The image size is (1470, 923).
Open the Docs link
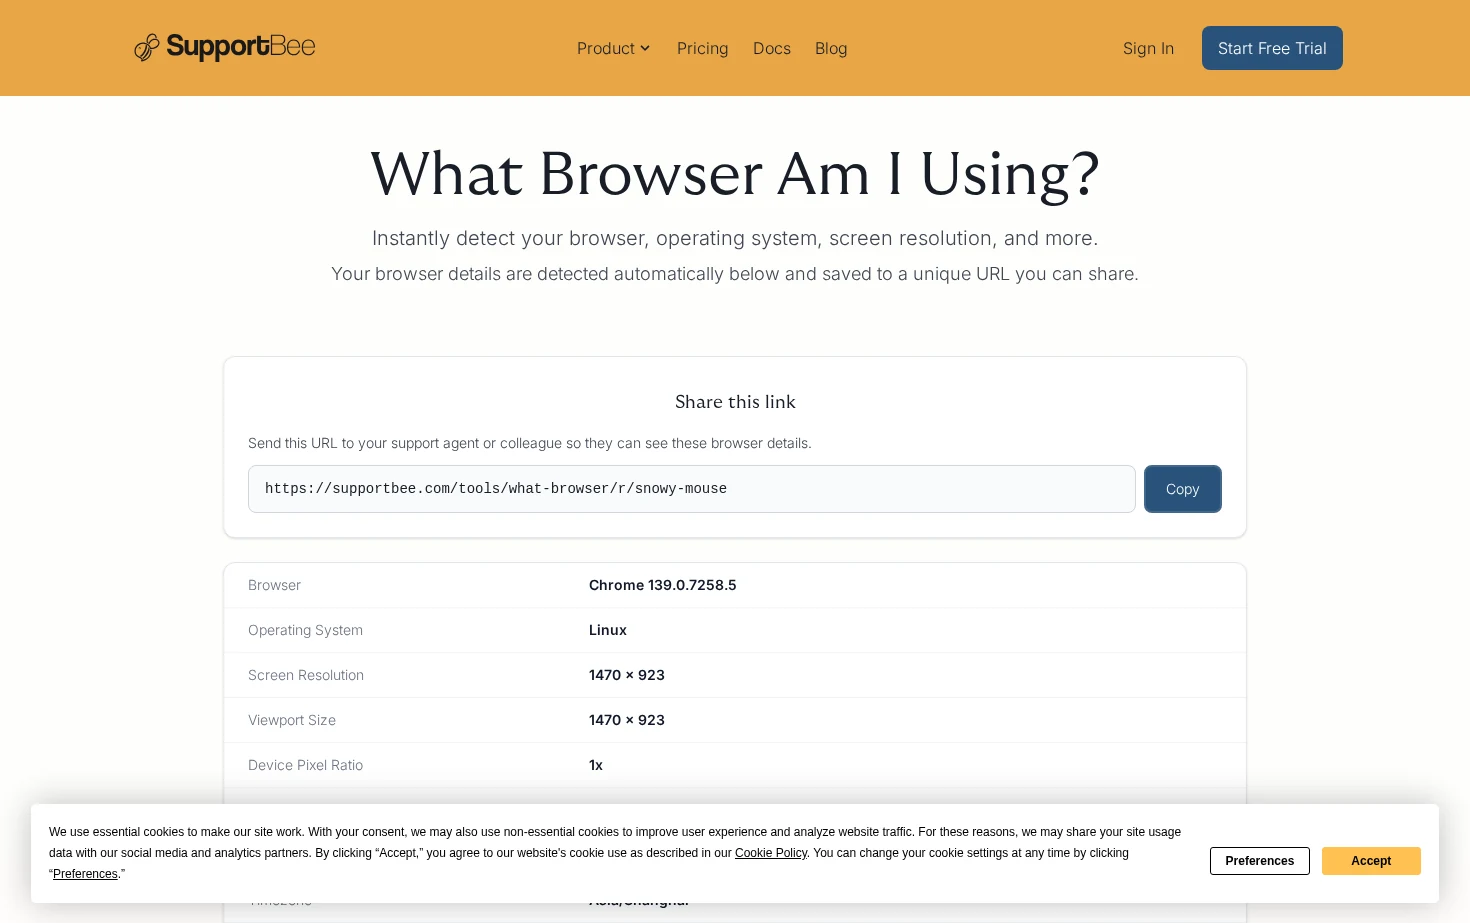pyautogui.click(x=772, y=48)
